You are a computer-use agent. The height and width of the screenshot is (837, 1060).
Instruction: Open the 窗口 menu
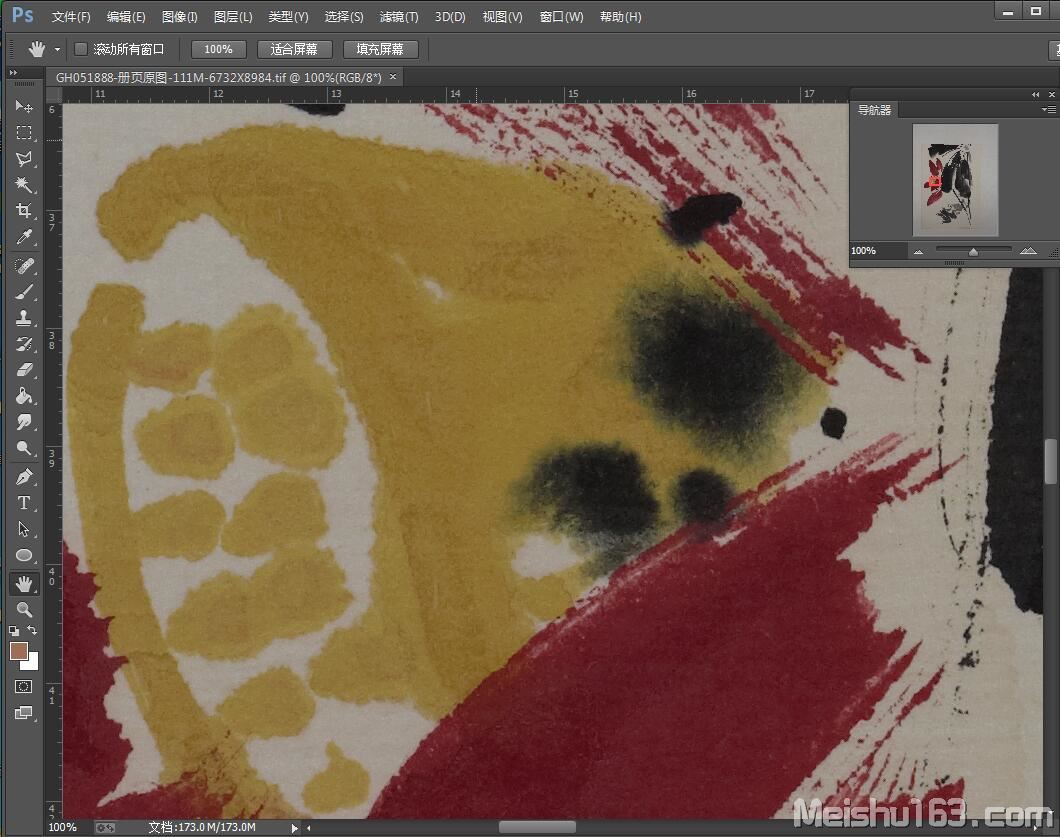tap(561, 17)
